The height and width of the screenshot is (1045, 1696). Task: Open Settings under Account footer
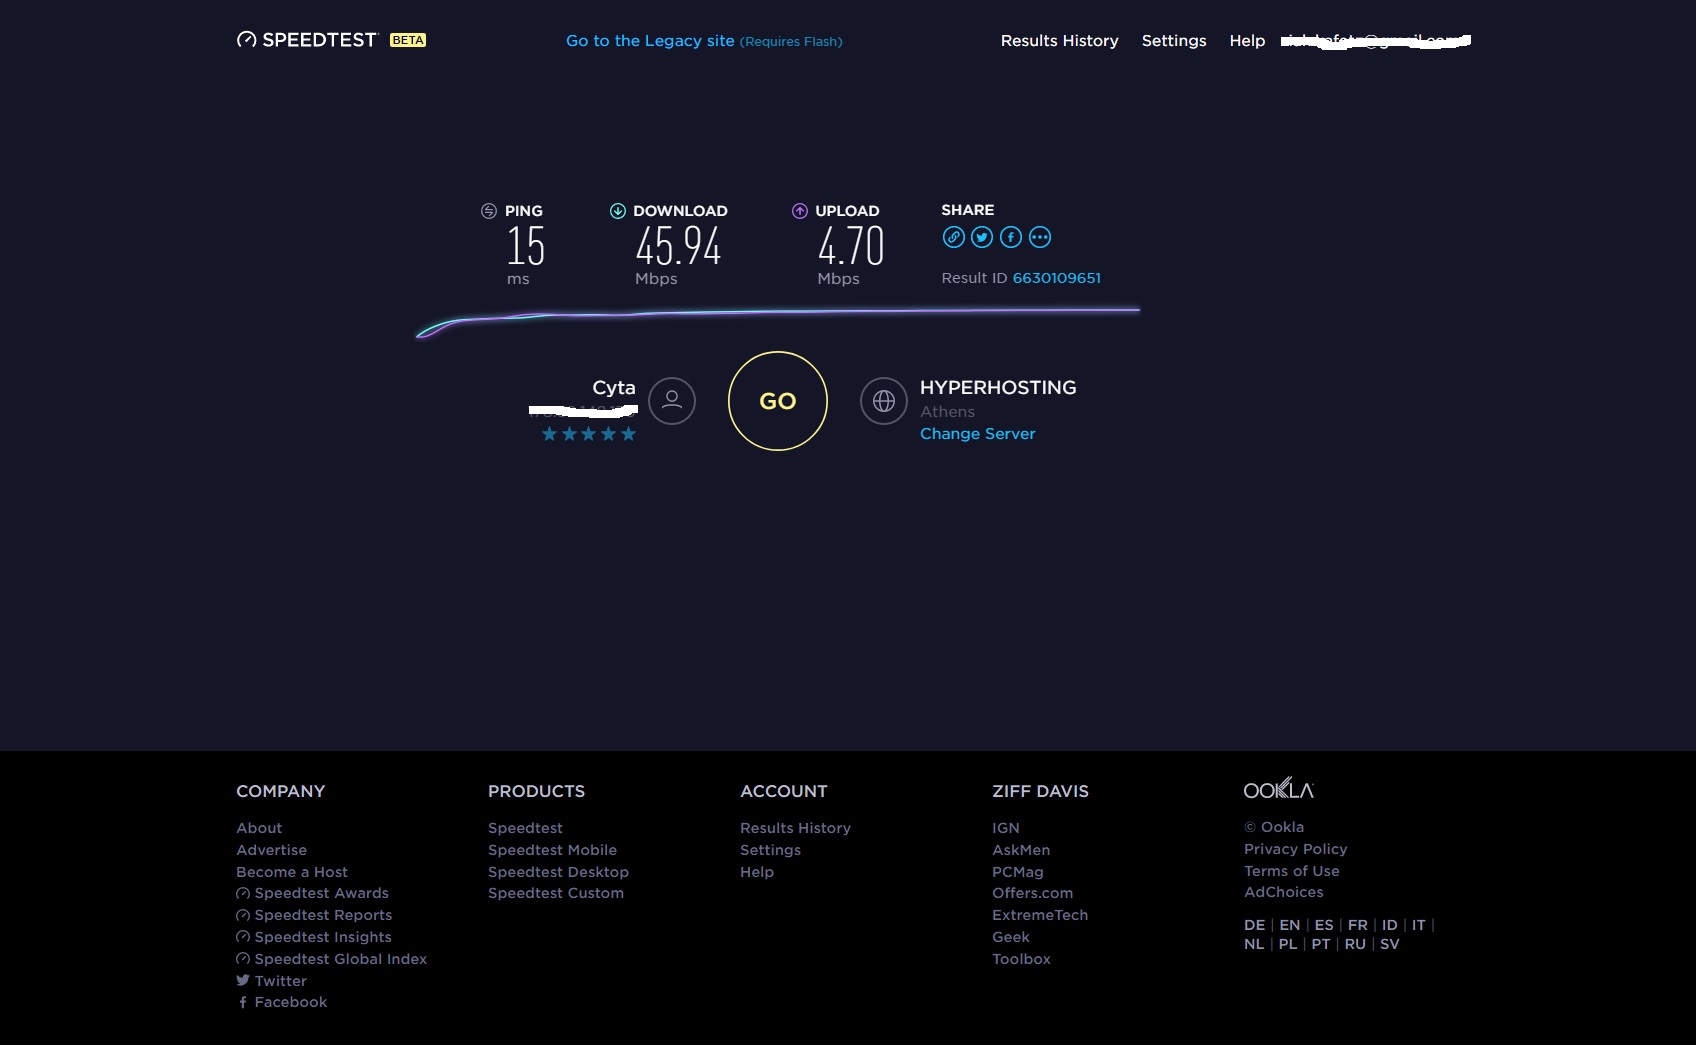click(x=770, y=850)
